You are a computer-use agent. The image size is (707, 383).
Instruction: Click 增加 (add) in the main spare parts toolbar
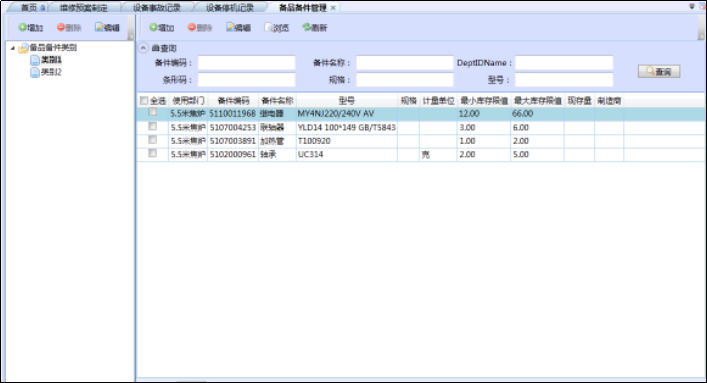(x=162, y=28)
